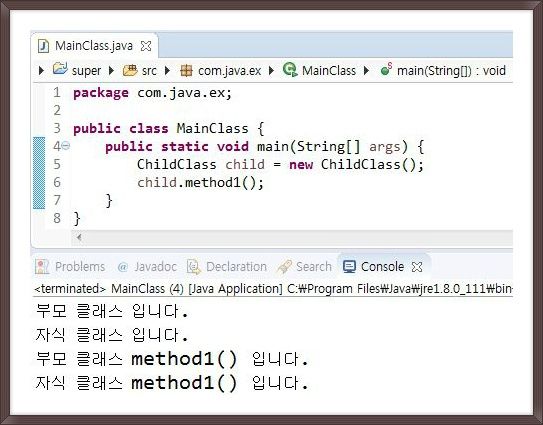Click 'package com.java.ex;' on line 1
This screenshot has width=543, height=425.
coord(152,93)
